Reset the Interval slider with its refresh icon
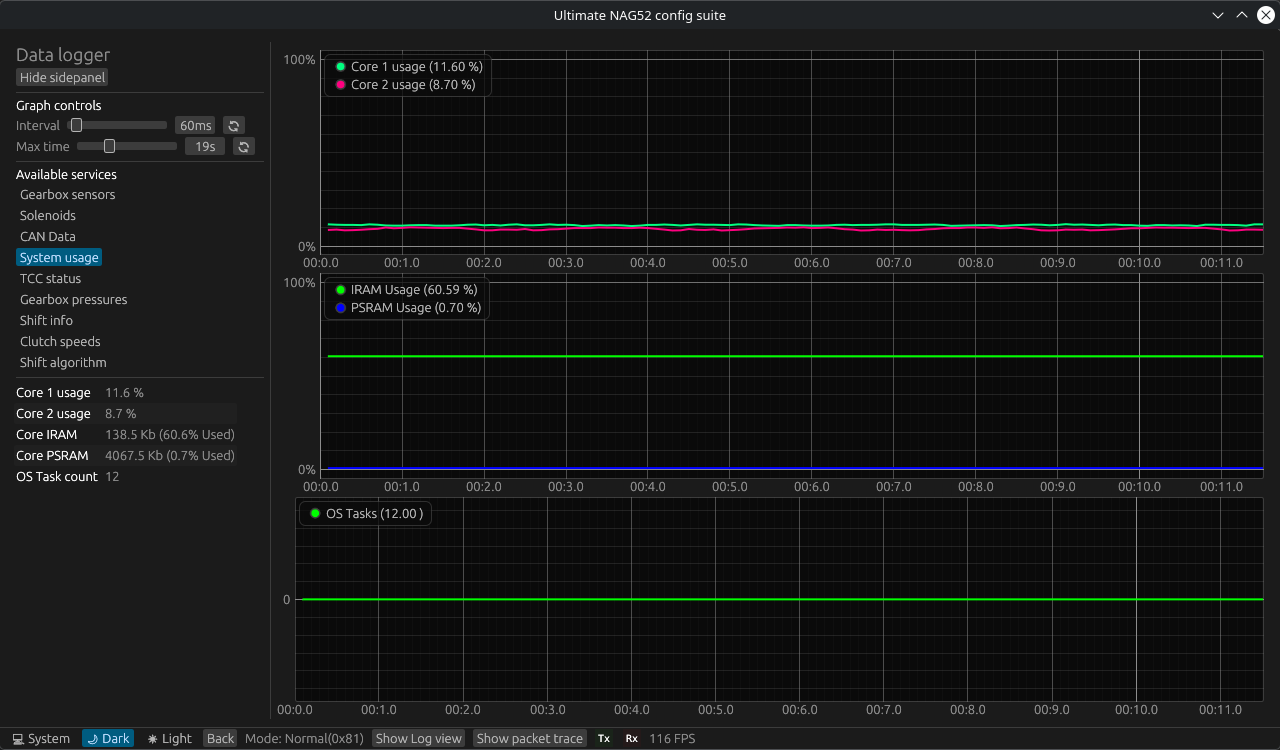Viewport: 1280px width, 750px height. [234, 126]
